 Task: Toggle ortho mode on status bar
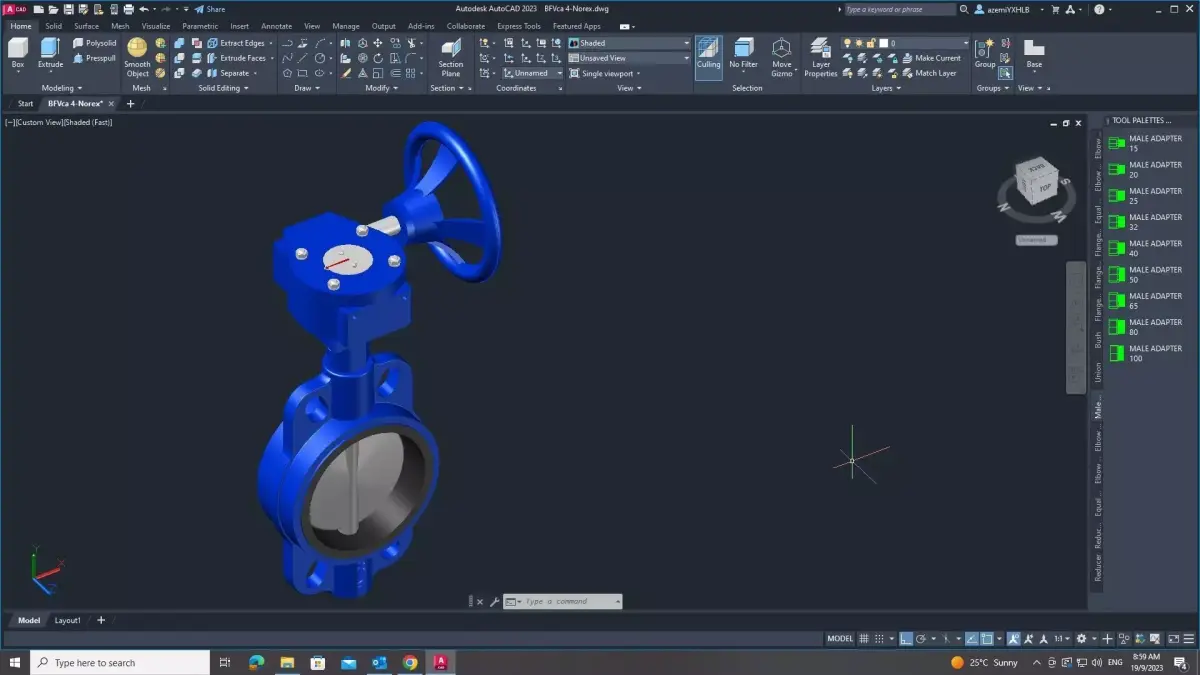click(904, 638)
